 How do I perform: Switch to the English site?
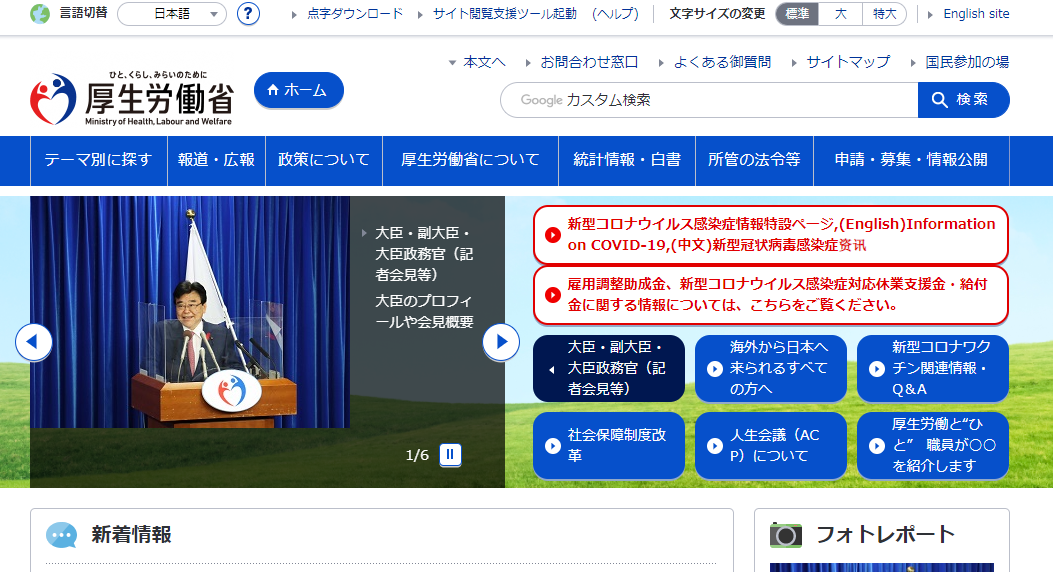(976, 13)
